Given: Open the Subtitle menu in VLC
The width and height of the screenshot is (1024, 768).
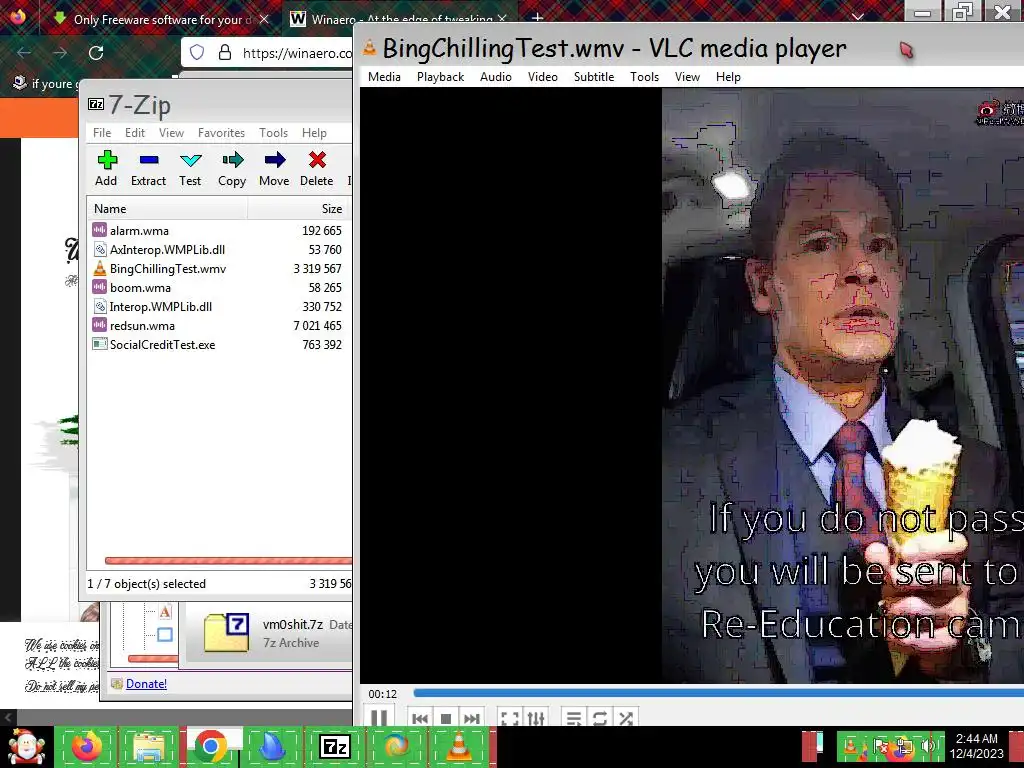Looking at the screenshot, I should pos(594,77).
